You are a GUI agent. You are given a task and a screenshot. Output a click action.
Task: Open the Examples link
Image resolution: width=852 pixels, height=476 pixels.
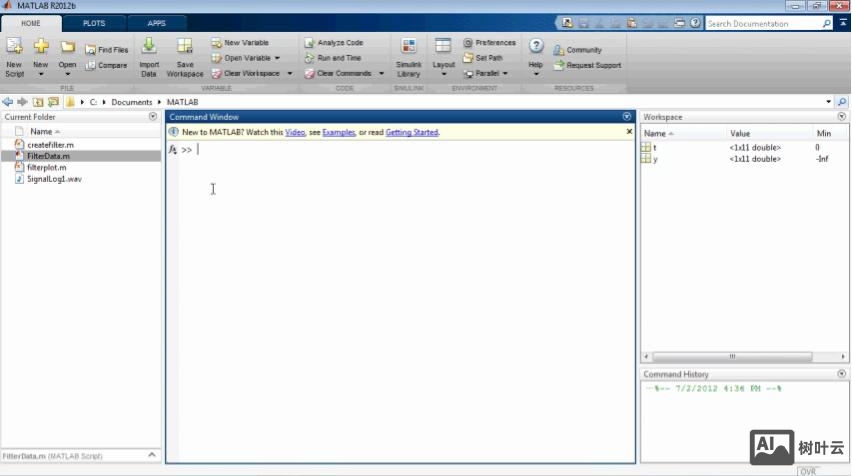coord(339,132)
